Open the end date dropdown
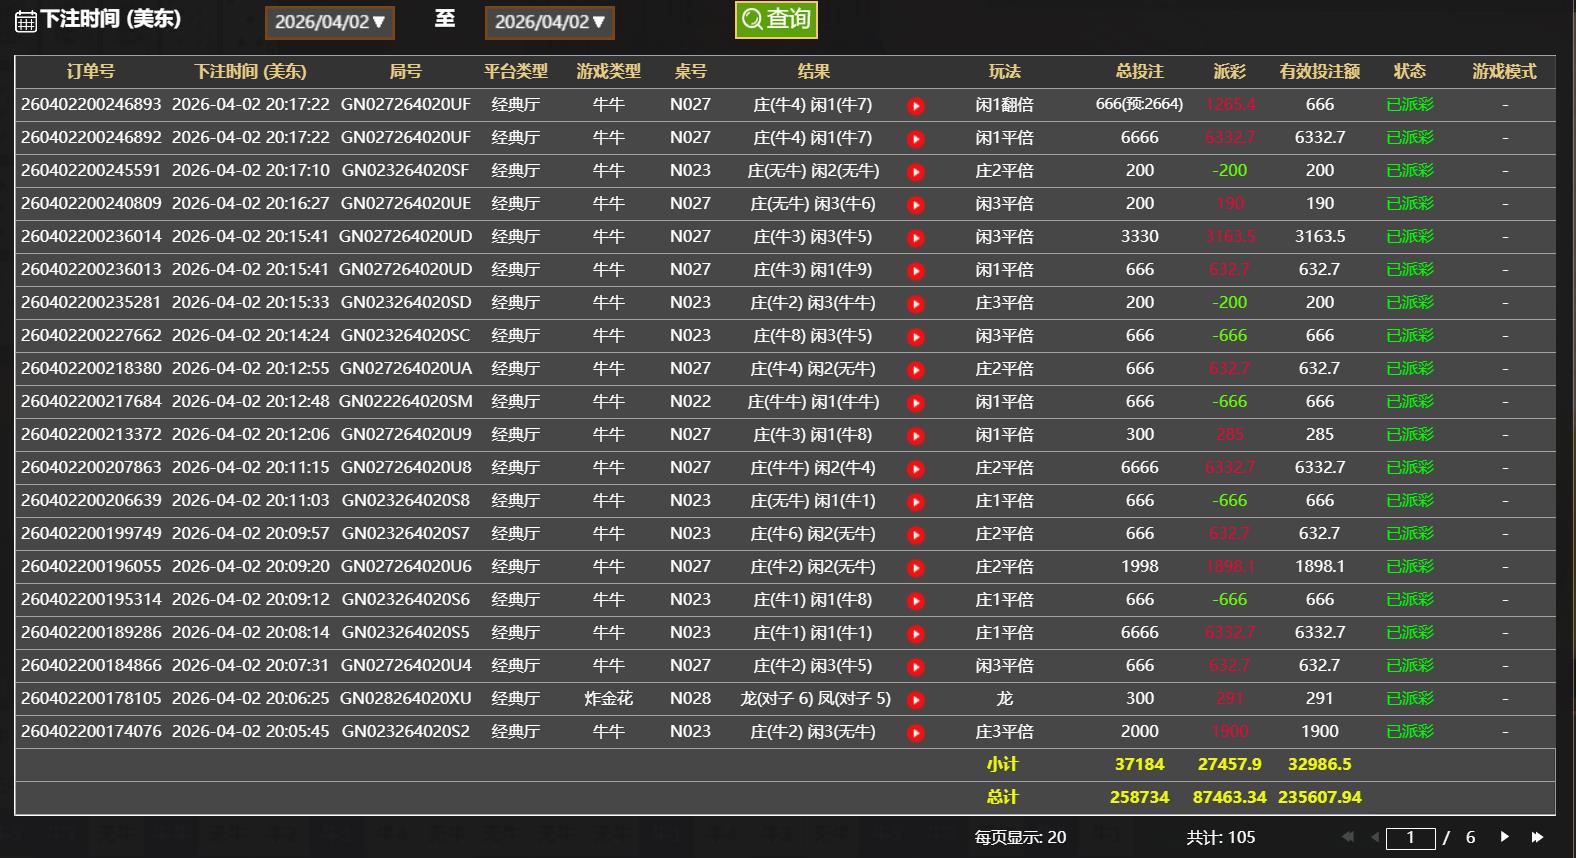 (549, 22)
